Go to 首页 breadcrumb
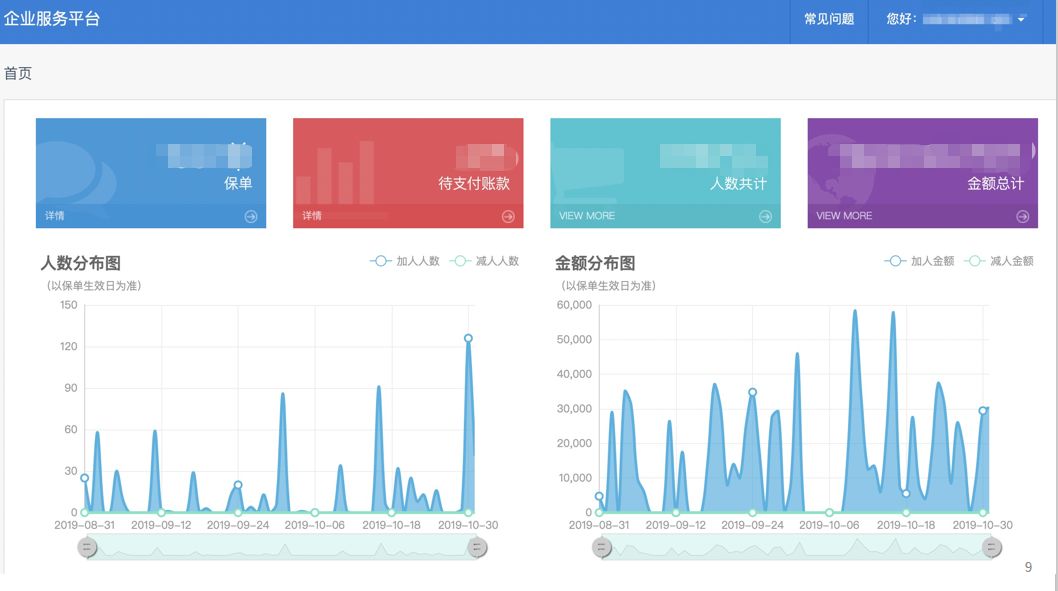 [x=18, y=73]
